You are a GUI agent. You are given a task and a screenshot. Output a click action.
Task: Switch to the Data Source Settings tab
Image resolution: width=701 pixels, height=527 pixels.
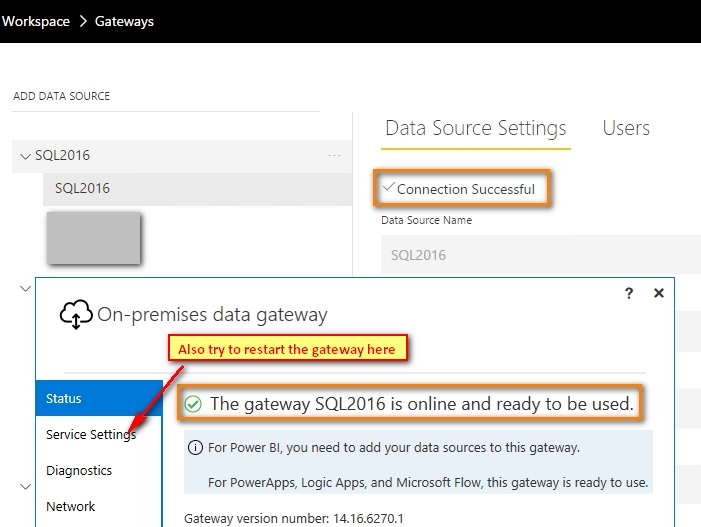coord(476,128)
